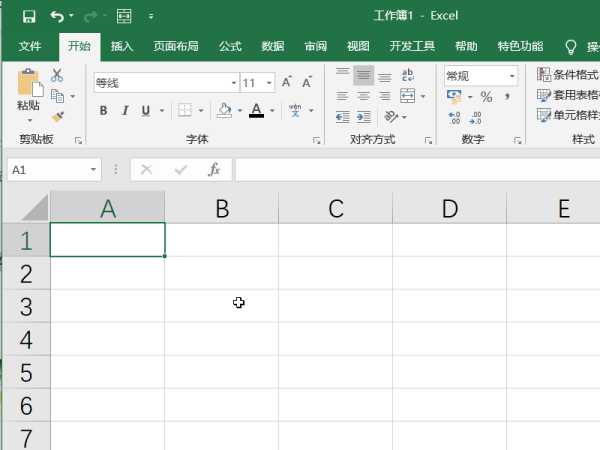Expand the font size dropdown
The image size is (600, 450).
[x=270, y=83]
